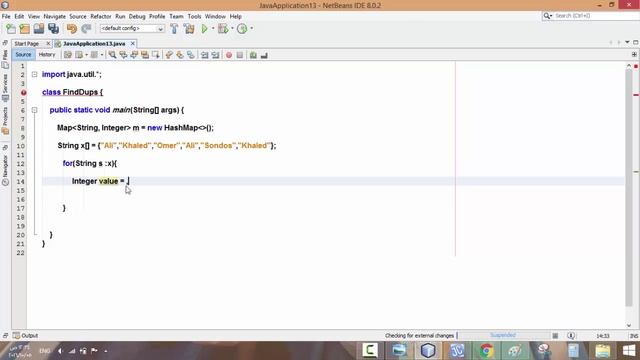Open the default config dropdown
Image resolution: width=640 pixels, height=360 pixels.
click(160, 29)
